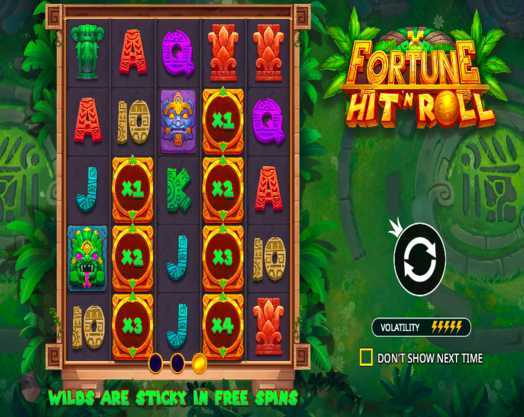
Task: Click the x1 wild in the fourth reel
Action: pos(223,121)
